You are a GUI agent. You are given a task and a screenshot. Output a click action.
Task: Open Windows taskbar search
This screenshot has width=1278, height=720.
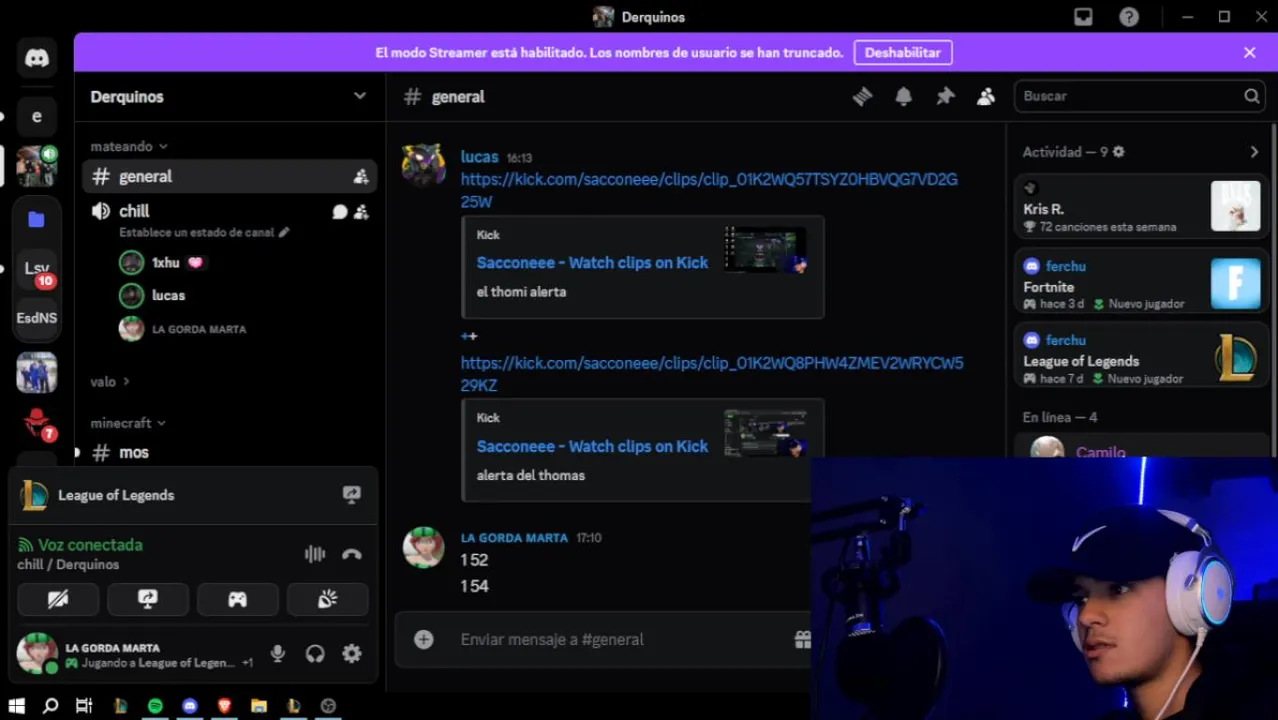(51, 706)
